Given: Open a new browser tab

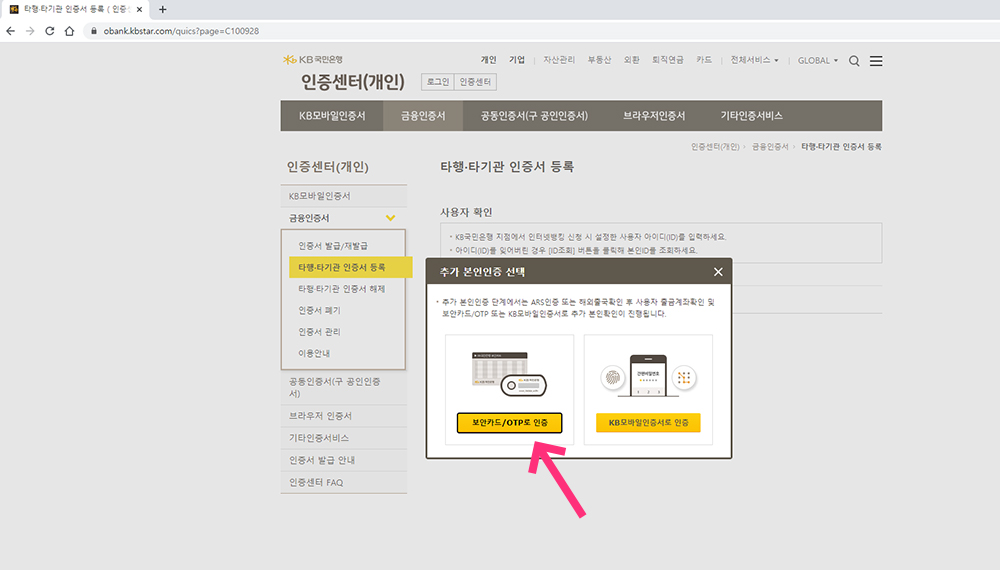Looking at the screenshot, I should point(163,10).
